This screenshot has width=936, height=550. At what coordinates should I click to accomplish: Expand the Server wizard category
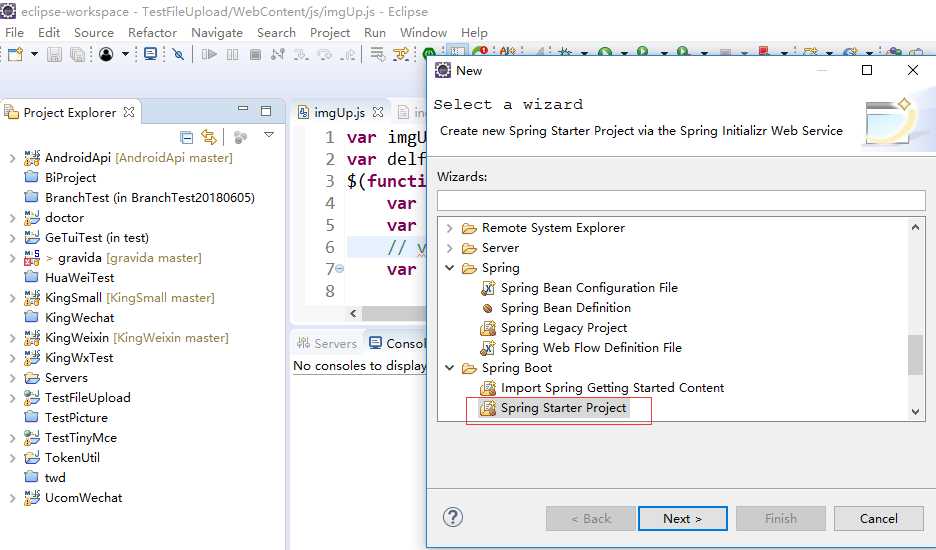(450, 248)
